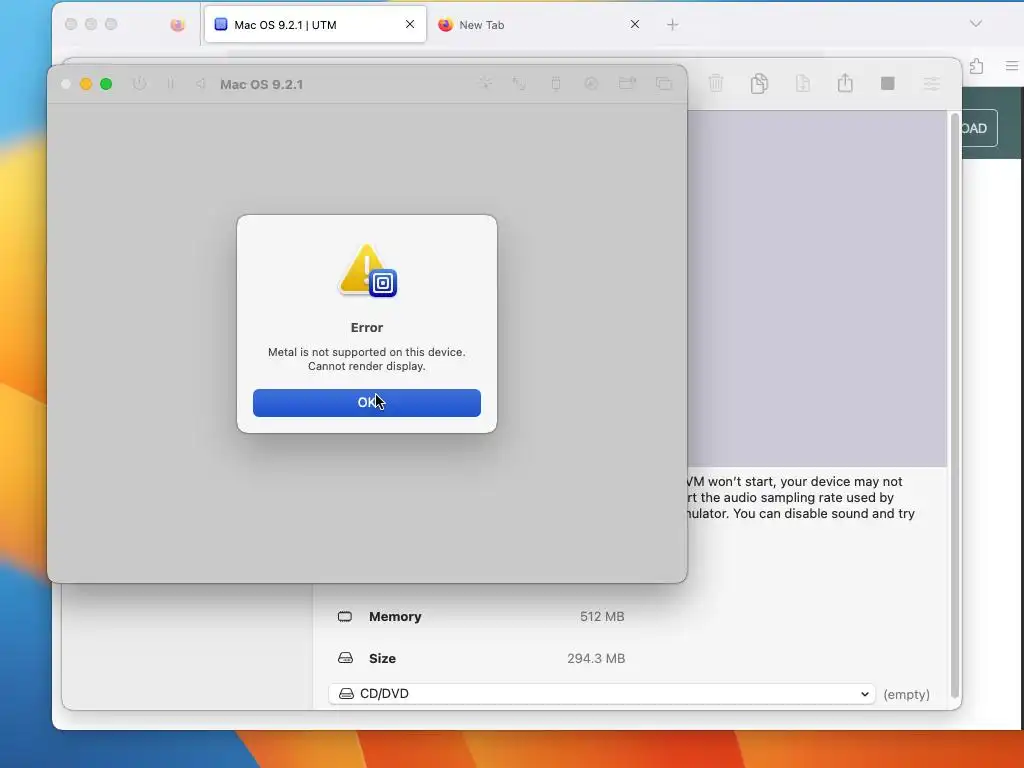Click the 512 MB memory value
The width and height of the screenshot is (1024, 768).
(x=602, y=616)
